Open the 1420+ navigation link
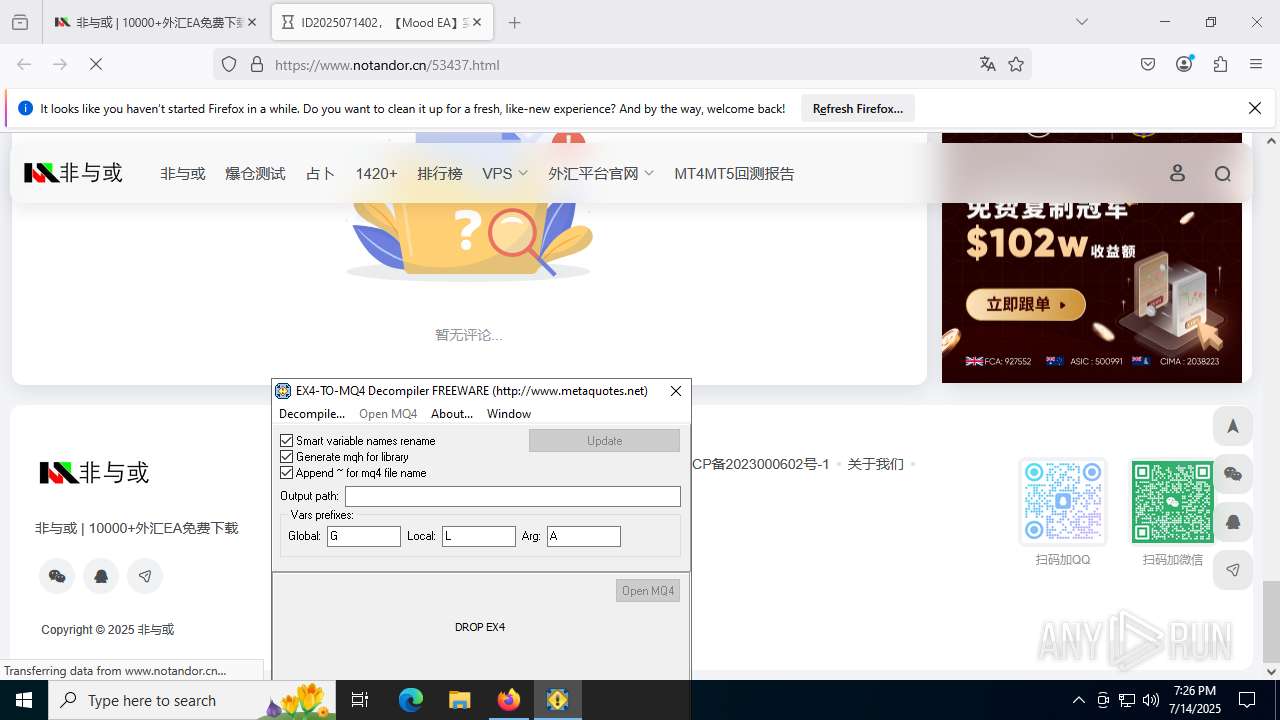The height and width of the screenshot is (720, 1280). pyautogui.click(x=376, y=173)
